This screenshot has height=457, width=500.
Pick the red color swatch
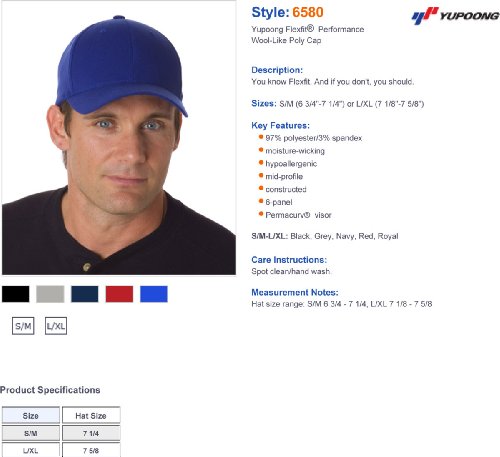pos(119,294)
